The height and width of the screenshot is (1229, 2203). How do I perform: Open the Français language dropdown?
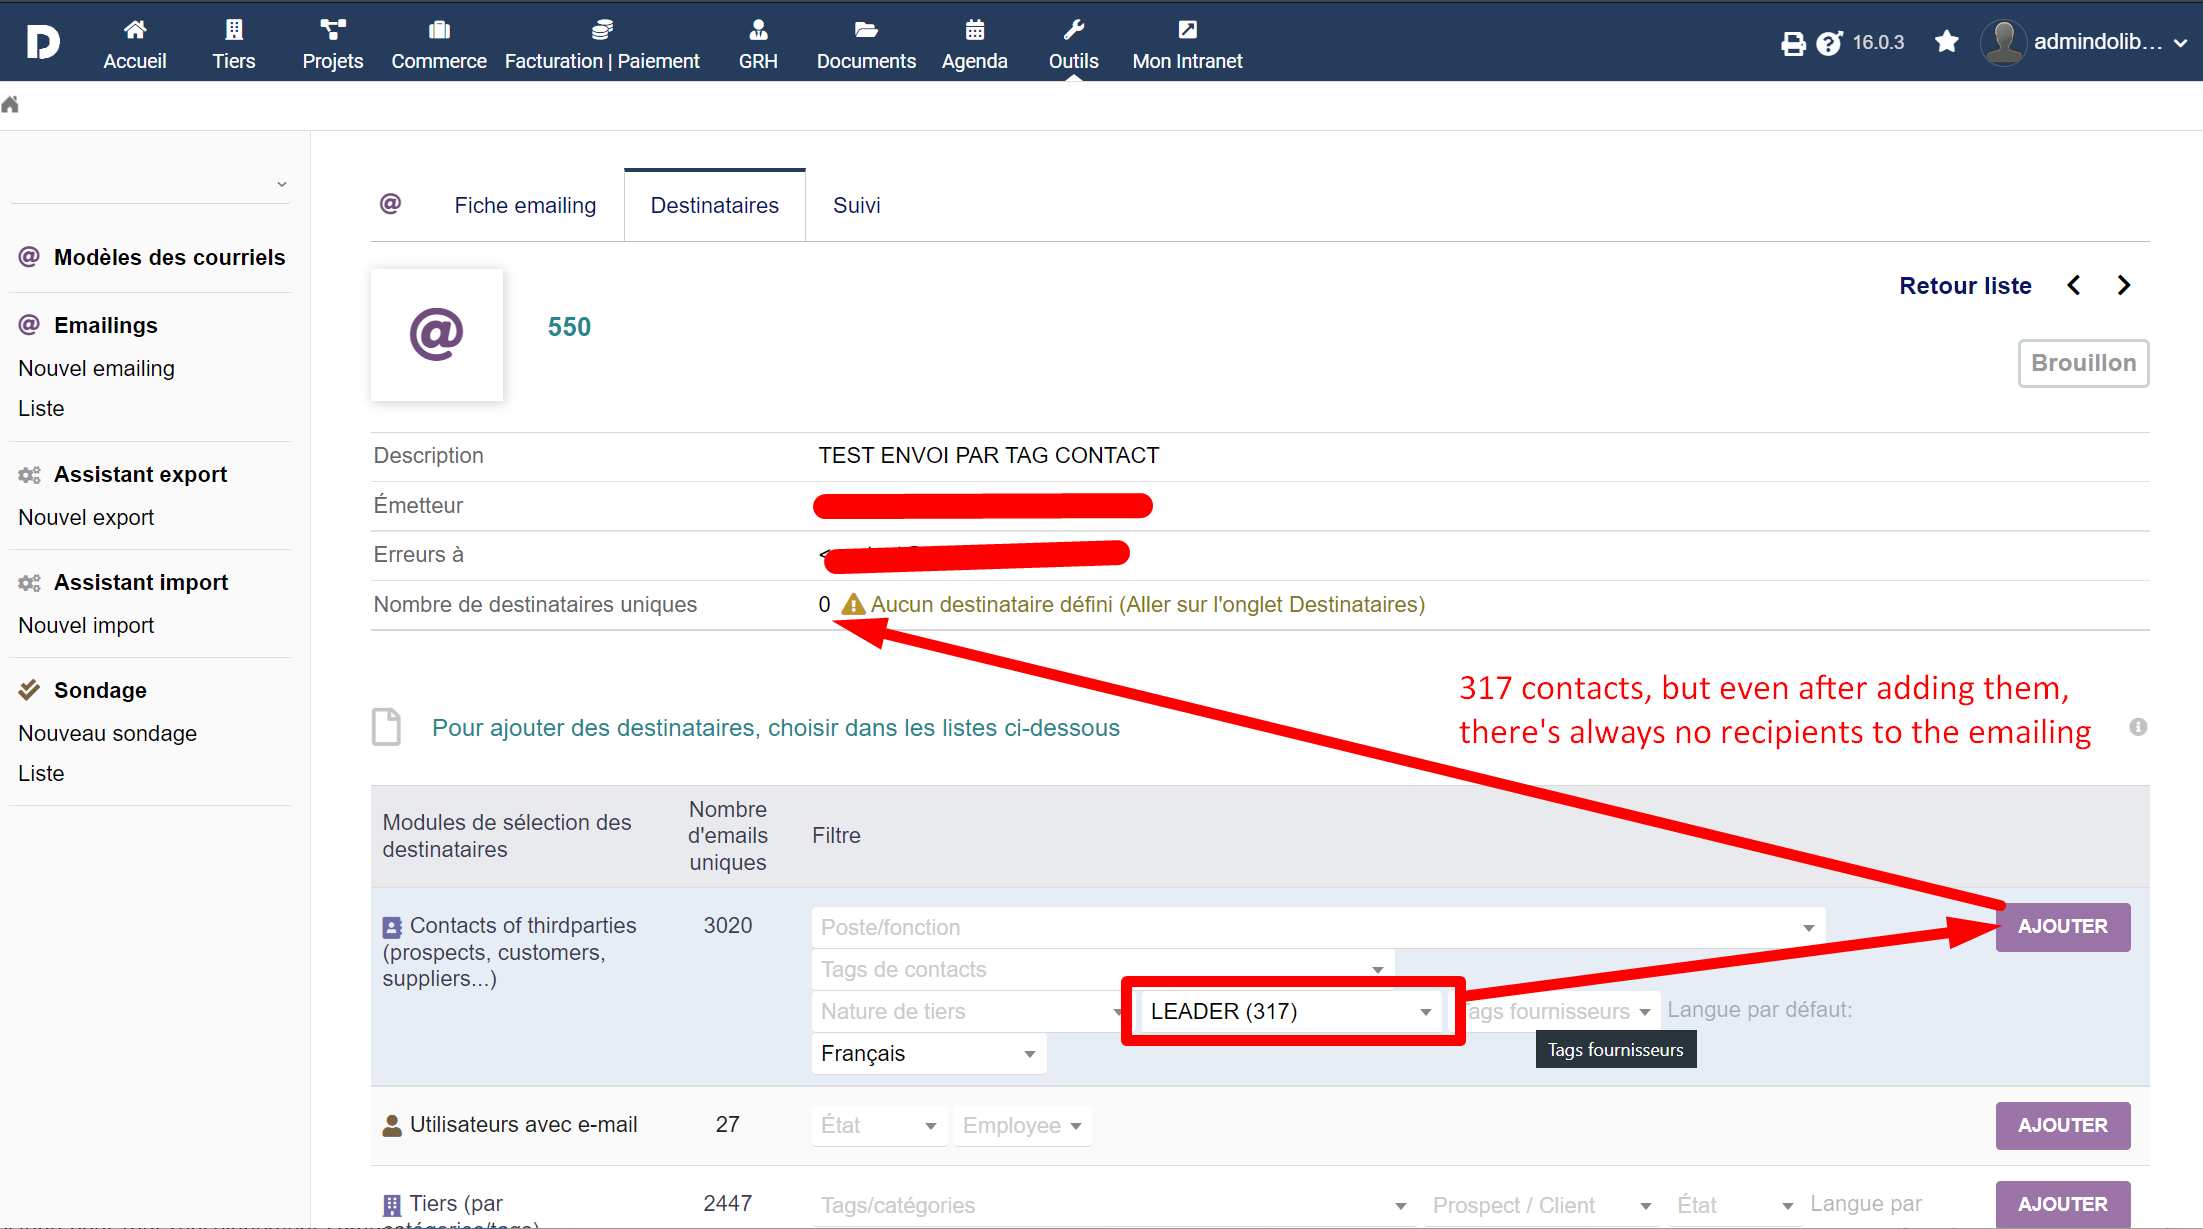coord(1028,1053)
